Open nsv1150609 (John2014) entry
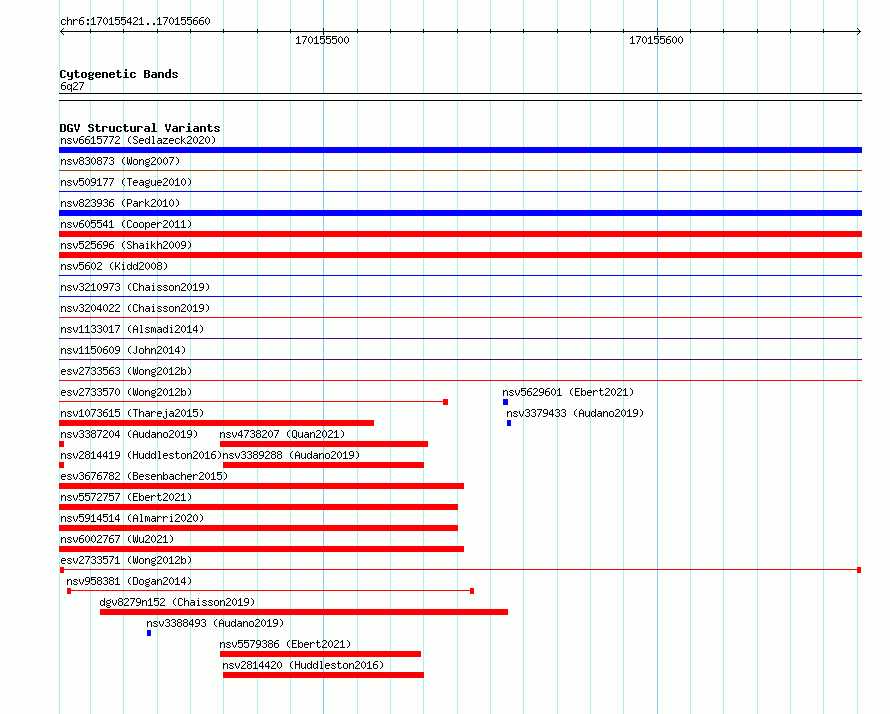Image resolution: width=890 pixels, height=714 pixels. 123,350
